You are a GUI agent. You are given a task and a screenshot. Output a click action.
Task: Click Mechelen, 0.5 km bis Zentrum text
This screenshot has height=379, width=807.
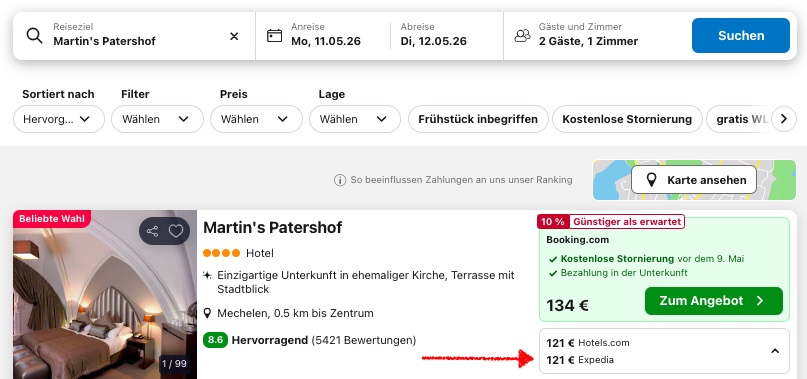pyautogui.click(x=295, y=313)
